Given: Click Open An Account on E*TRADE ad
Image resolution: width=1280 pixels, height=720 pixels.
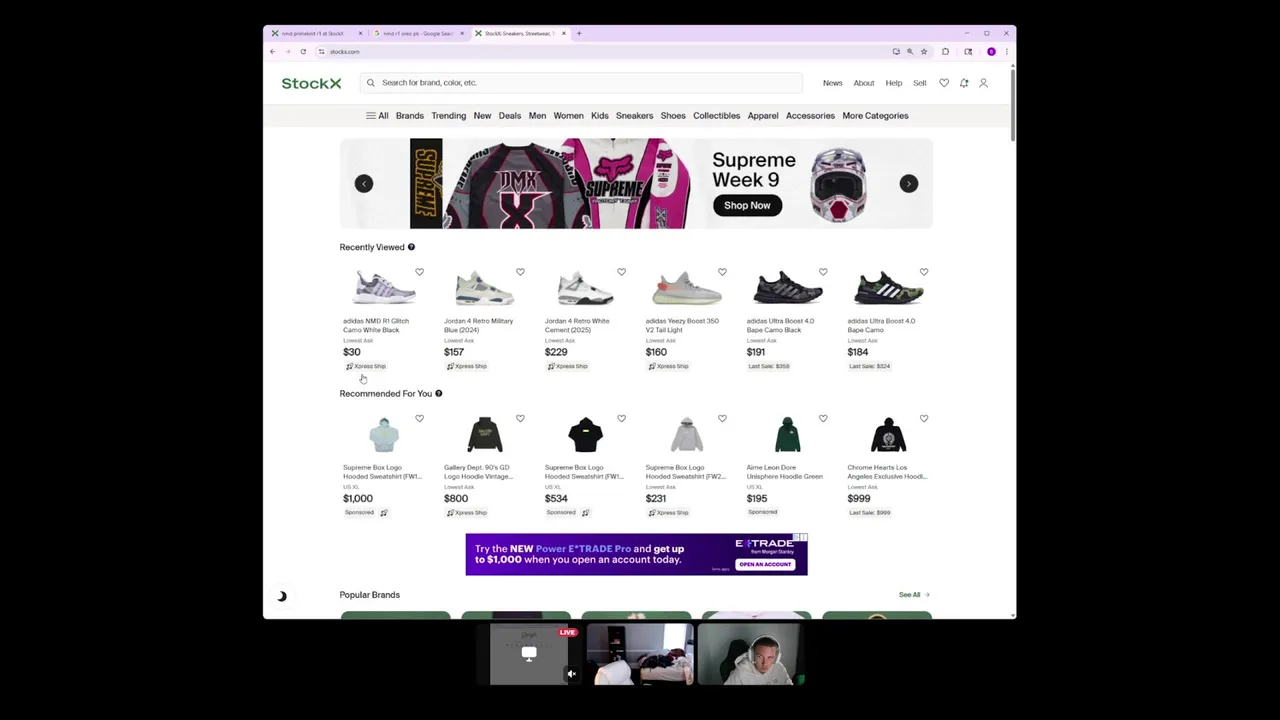Looking at the screenshot, I should [765, 564].
